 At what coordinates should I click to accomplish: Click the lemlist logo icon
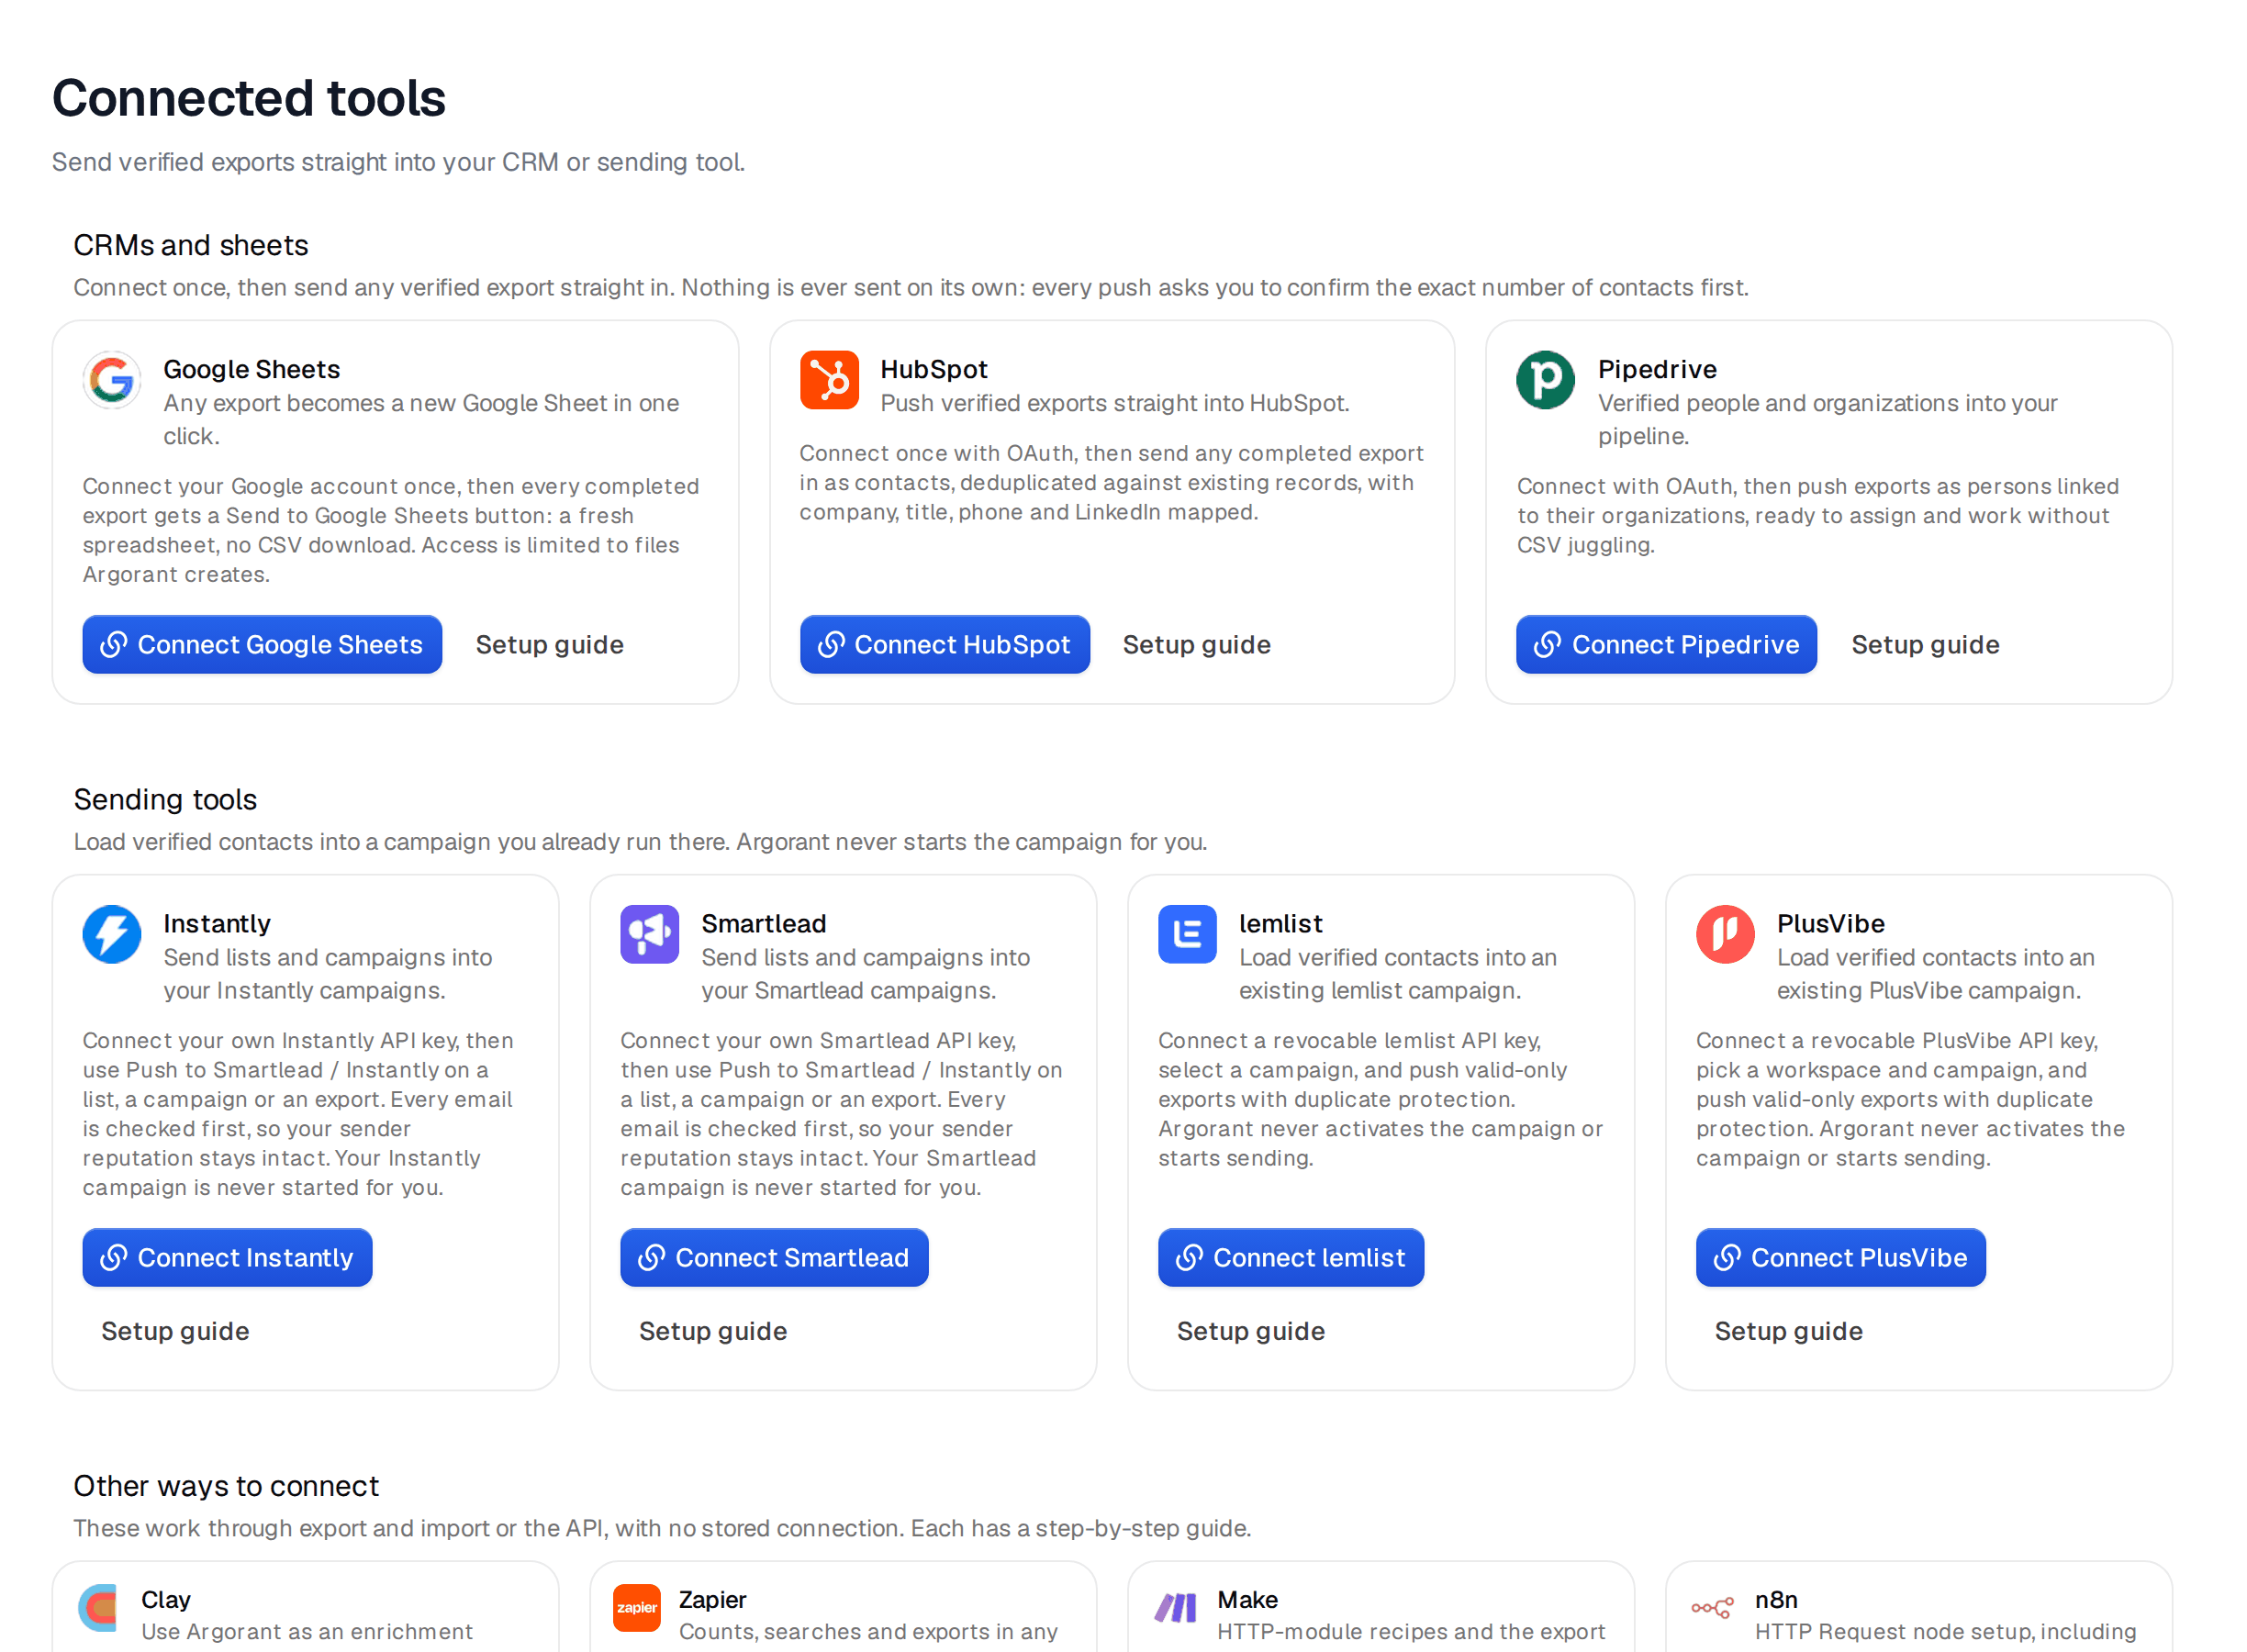1188,934
